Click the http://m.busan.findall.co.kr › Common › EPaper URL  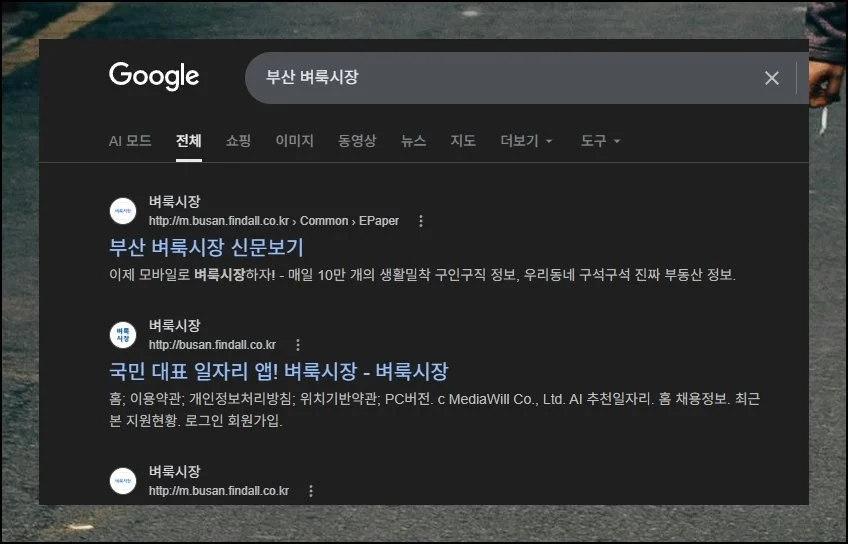point(274,221)
